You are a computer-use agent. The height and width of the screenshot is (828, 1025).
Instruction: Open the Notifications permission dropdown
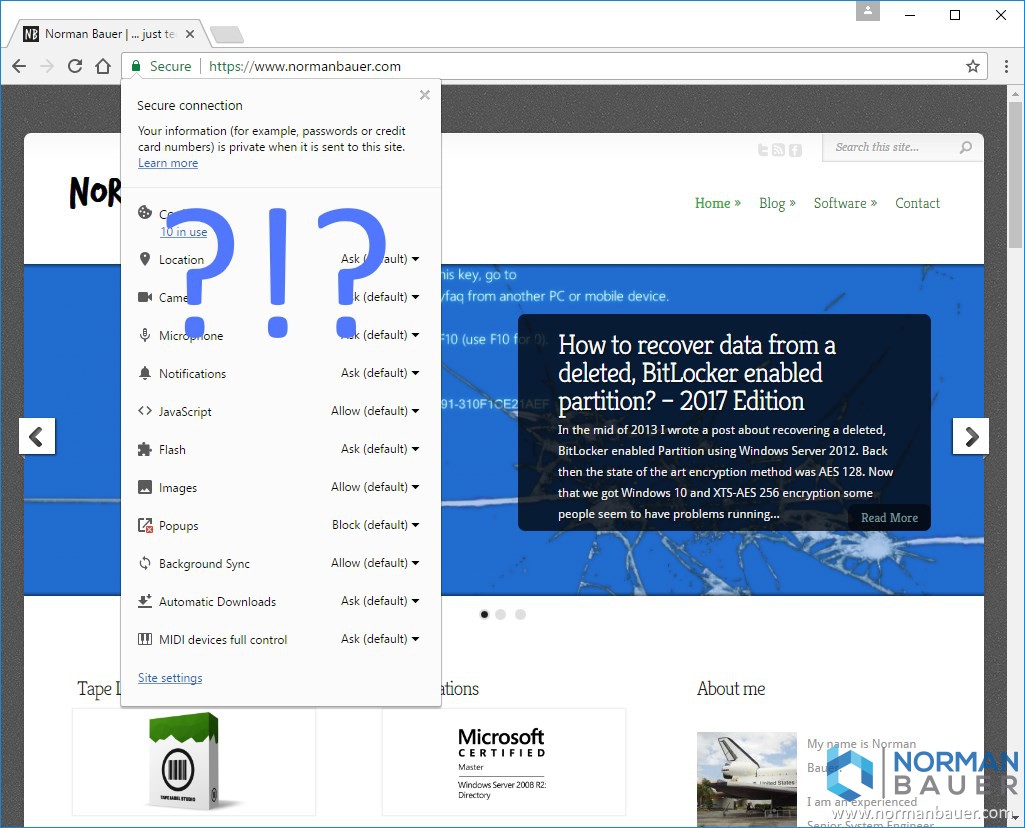380,373
